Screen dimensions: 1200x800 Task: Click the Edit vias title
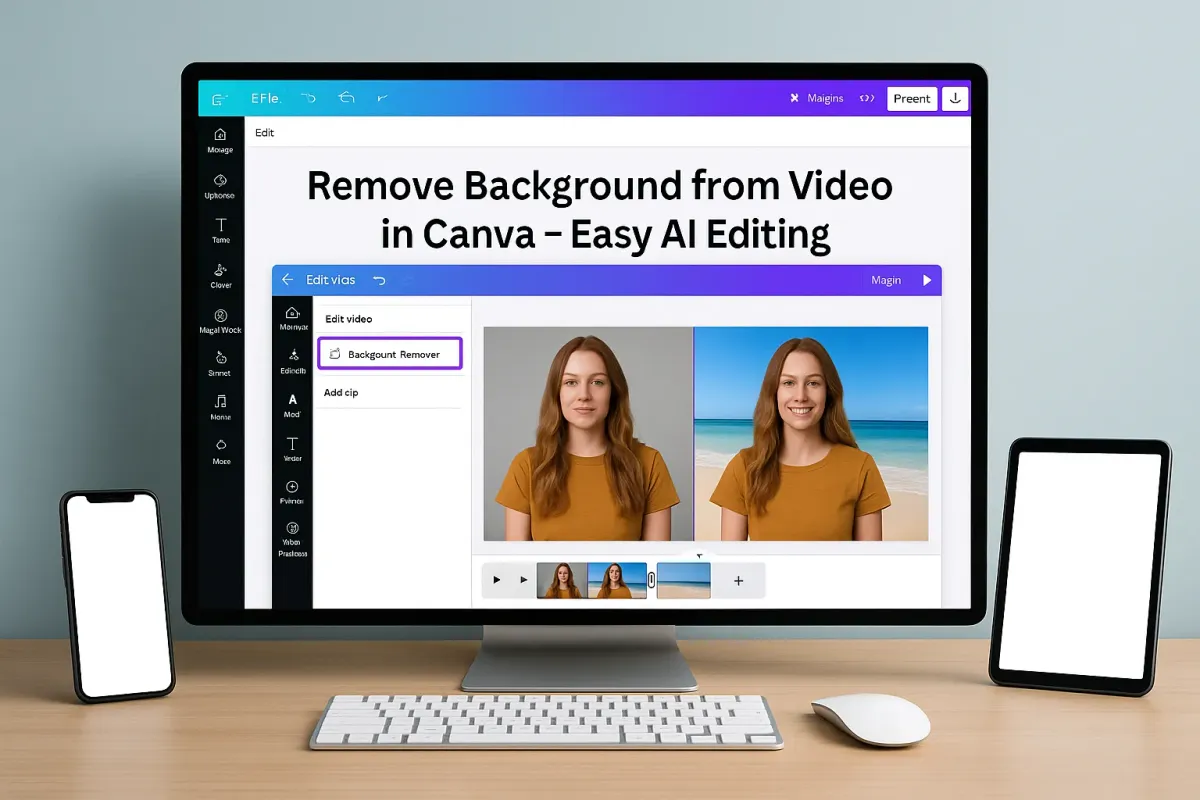(x=330, y=280)
